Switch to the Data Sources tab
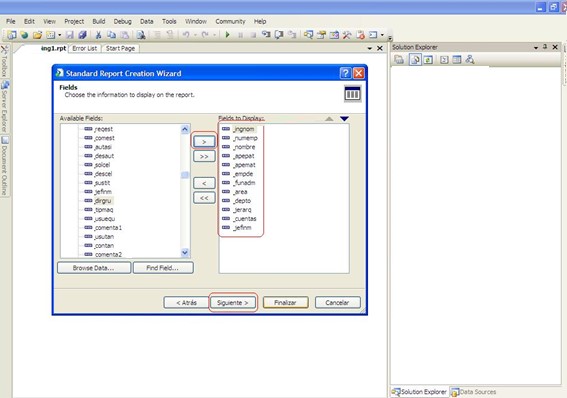Image resolution: width=567 pixels, height=398 pixels. (x=474, y=392)
